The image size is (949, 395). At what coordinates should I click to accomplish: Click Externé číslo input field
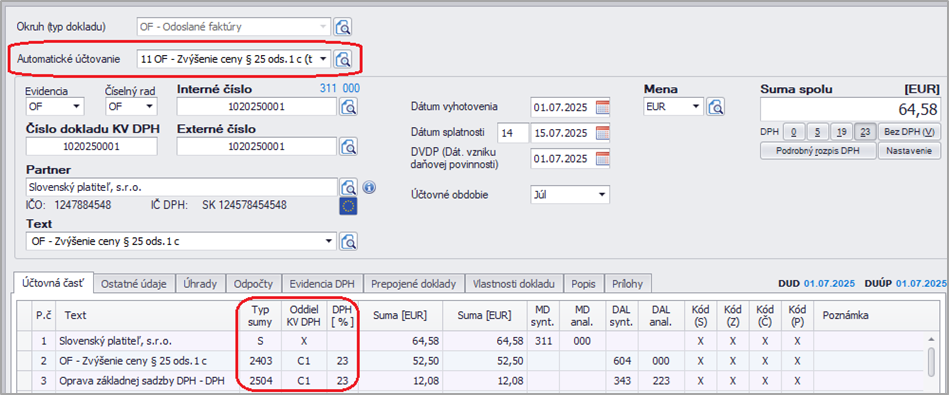click(257, 146)
